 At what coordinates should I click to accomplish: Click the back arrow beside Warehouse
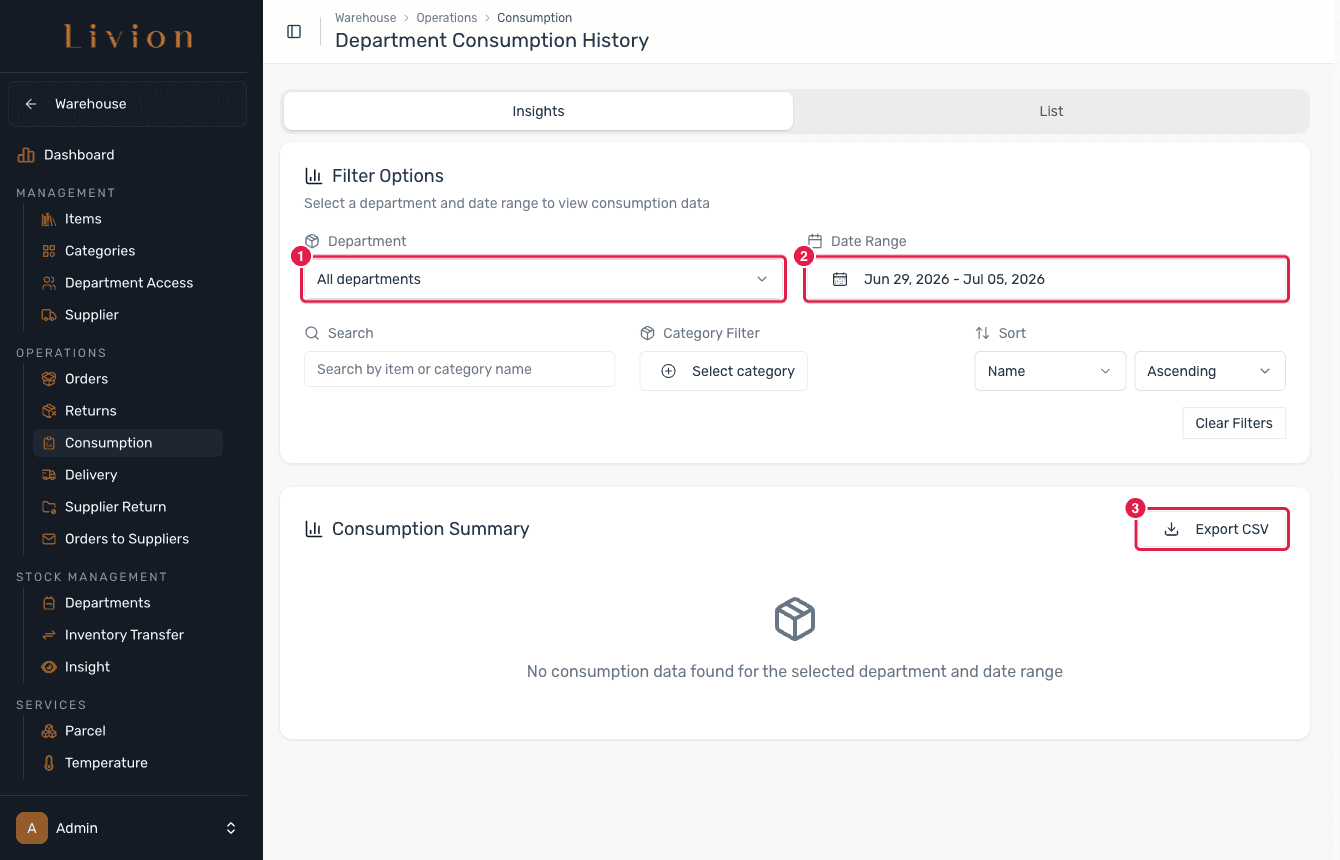coord(31,104)
